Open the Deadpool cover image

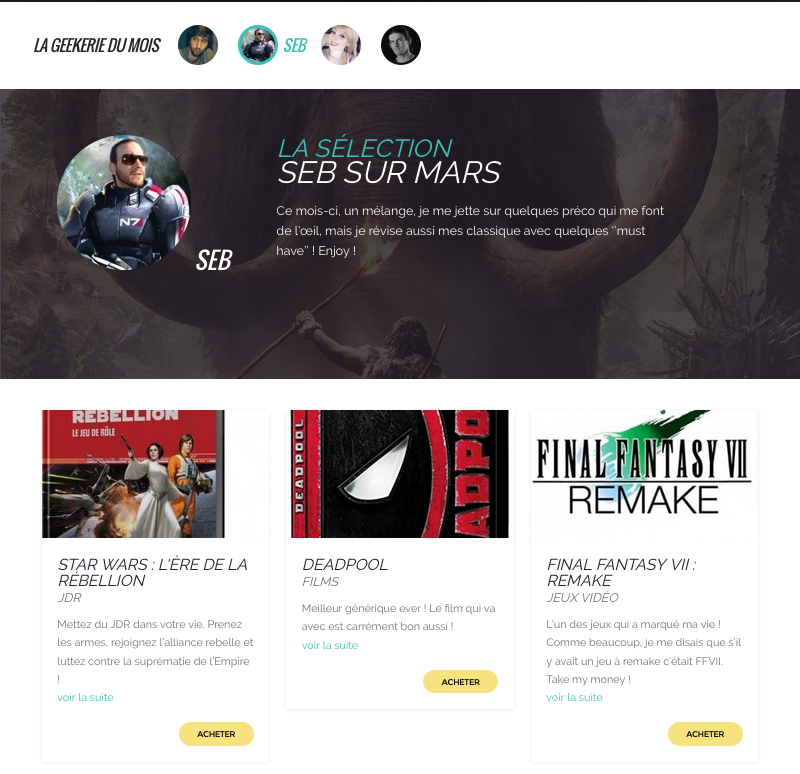[x=399, y=473]
